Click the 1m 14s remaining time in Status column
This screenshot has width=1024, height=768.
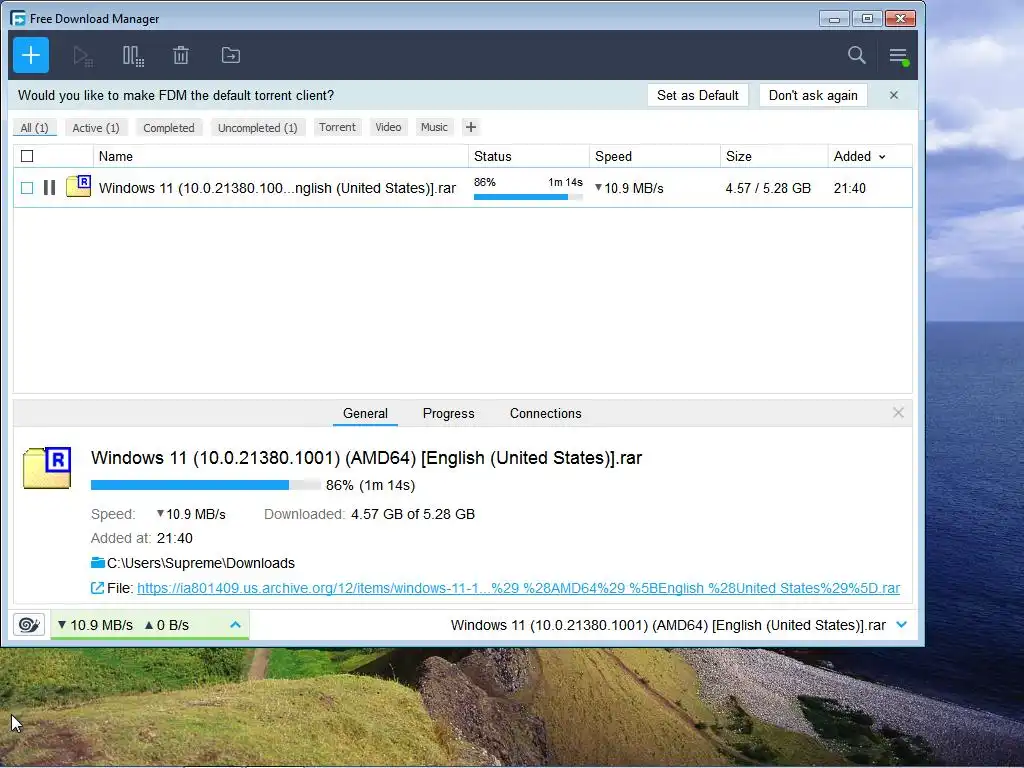566,182
